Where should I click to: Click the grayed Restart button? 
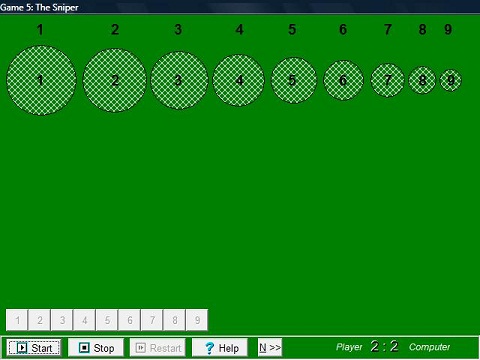158,348
